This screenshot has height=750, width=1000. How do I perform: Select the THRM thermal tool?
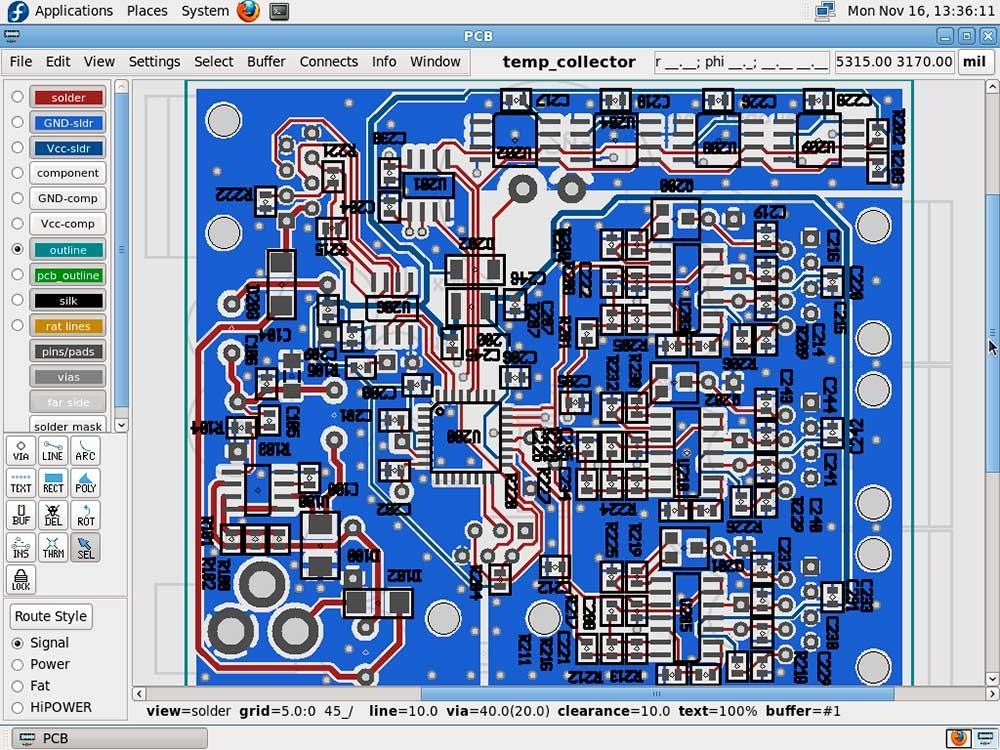point(53,548)
